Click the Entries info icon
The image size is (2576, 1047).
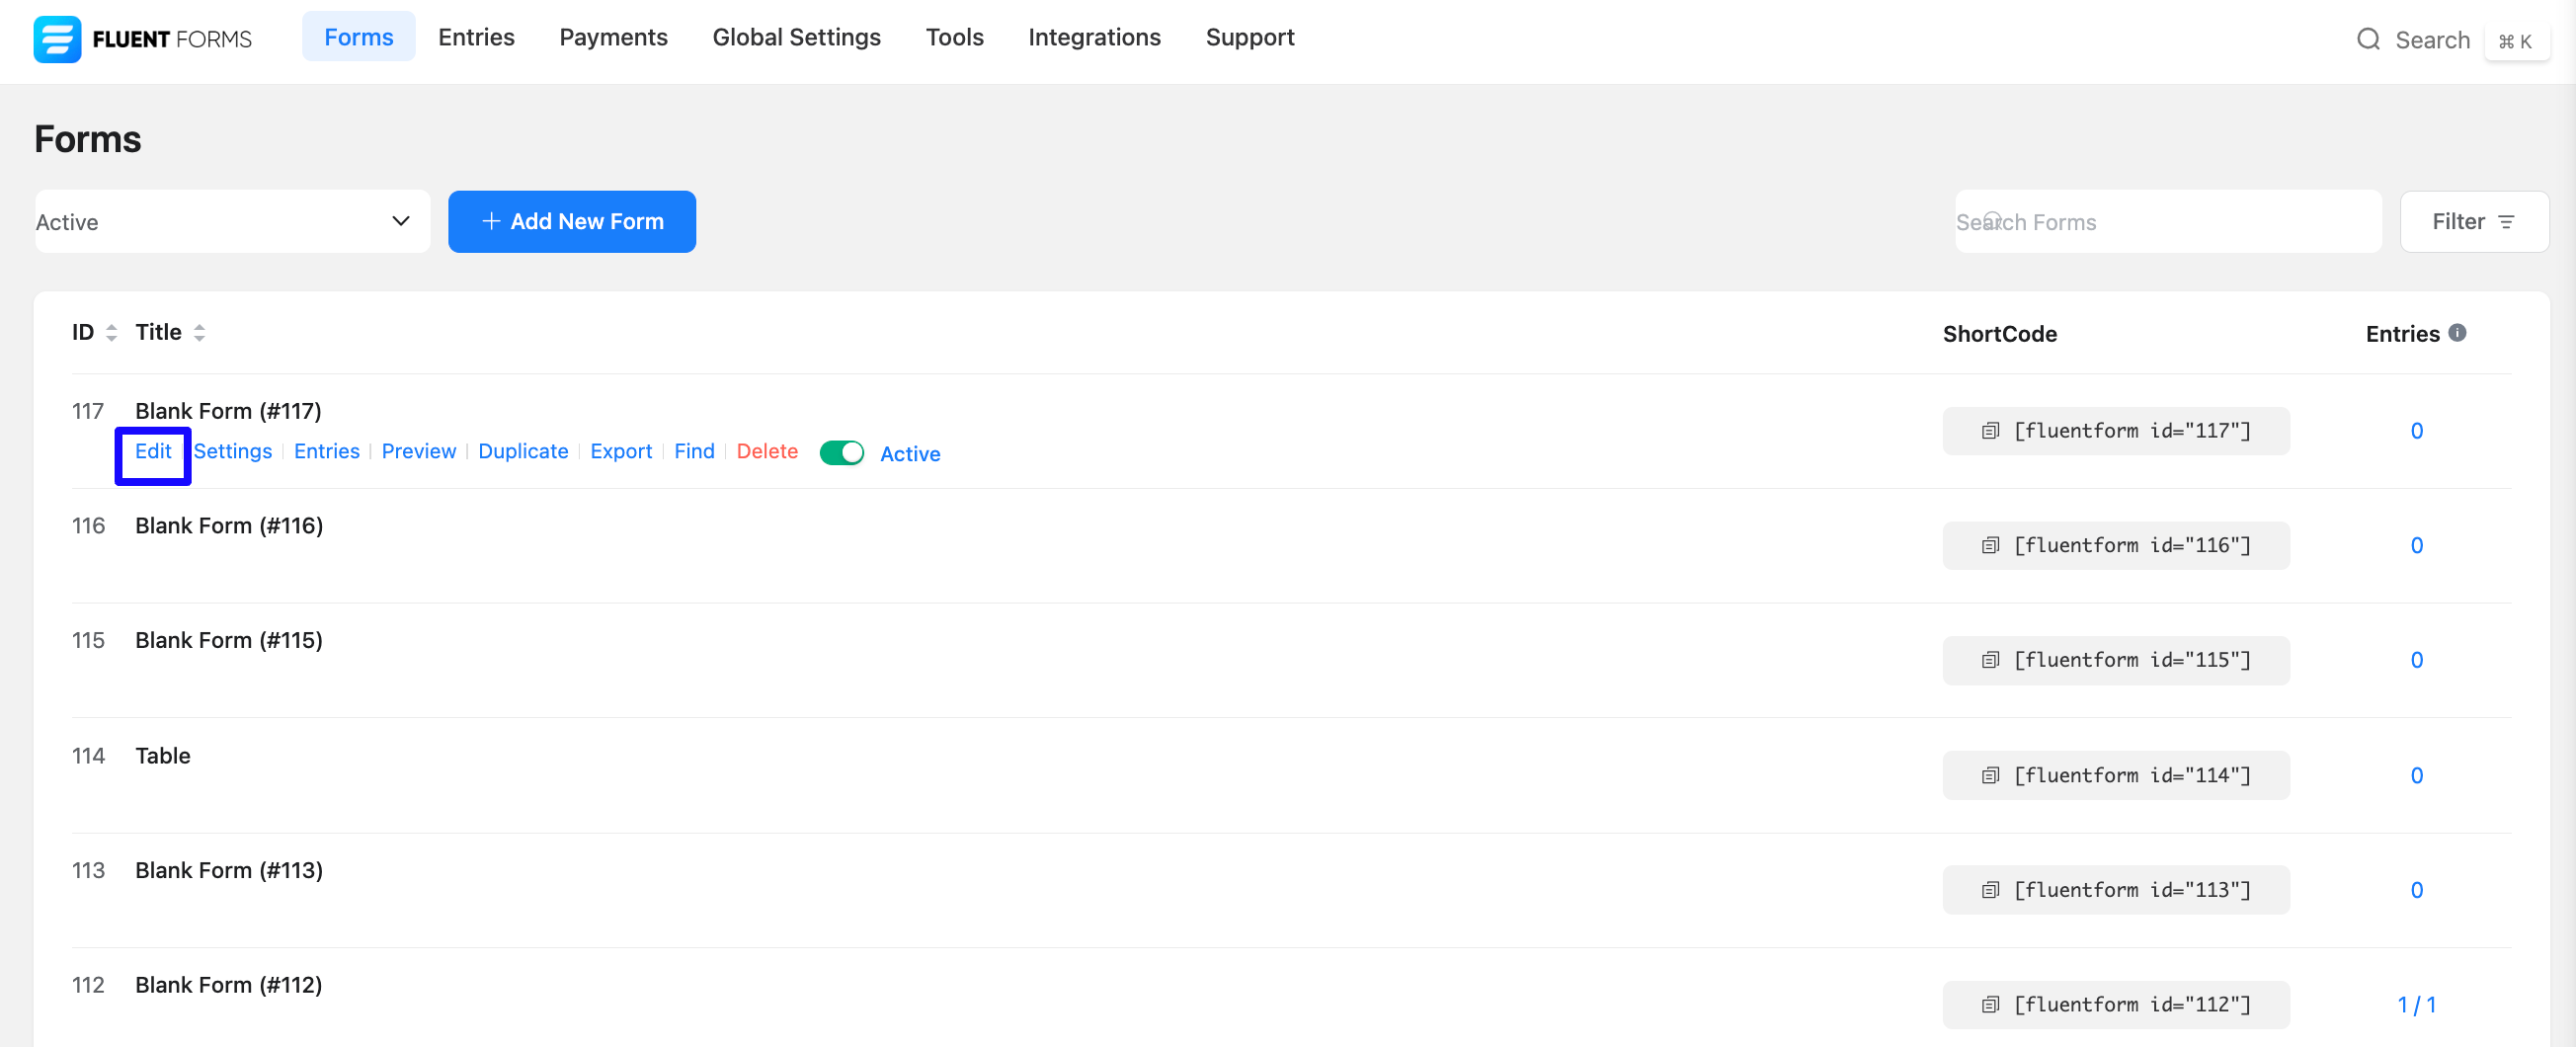tap(2457, 333)
